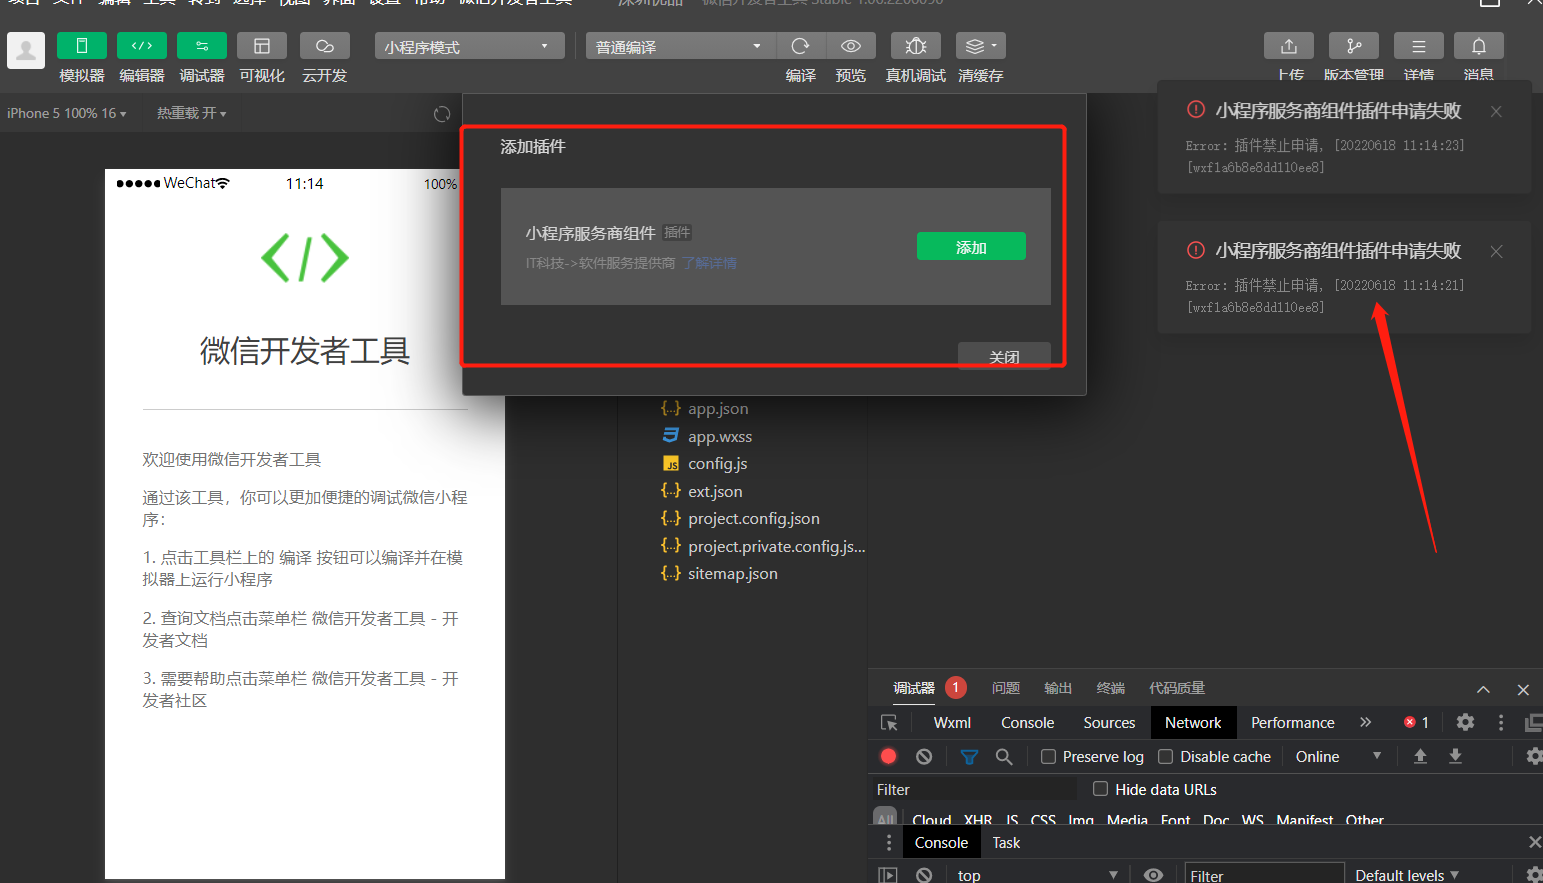Clear the Network log icon
The width and height of the screenshot is (1543, 883).
924,756
